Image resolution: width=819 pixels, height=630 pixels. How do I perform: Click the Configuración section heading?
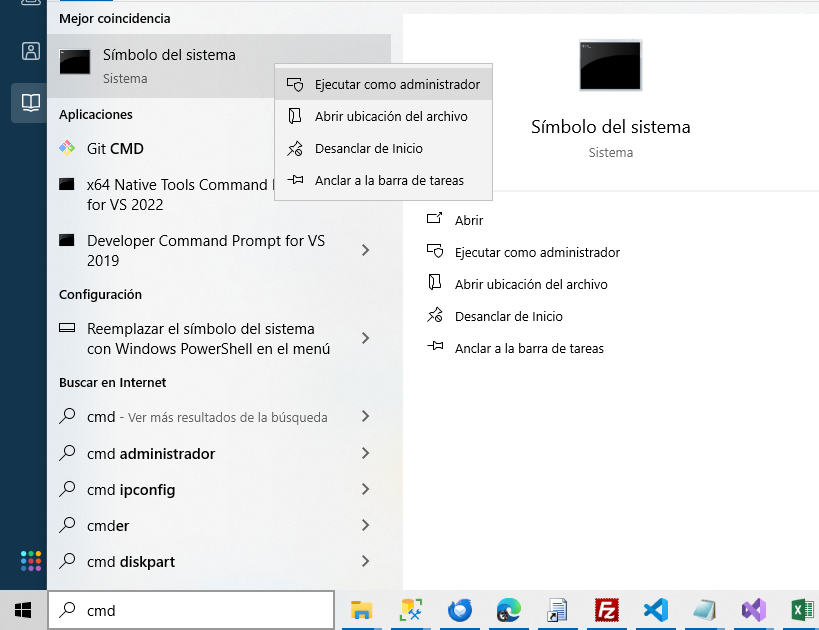[x=100, y=295]
